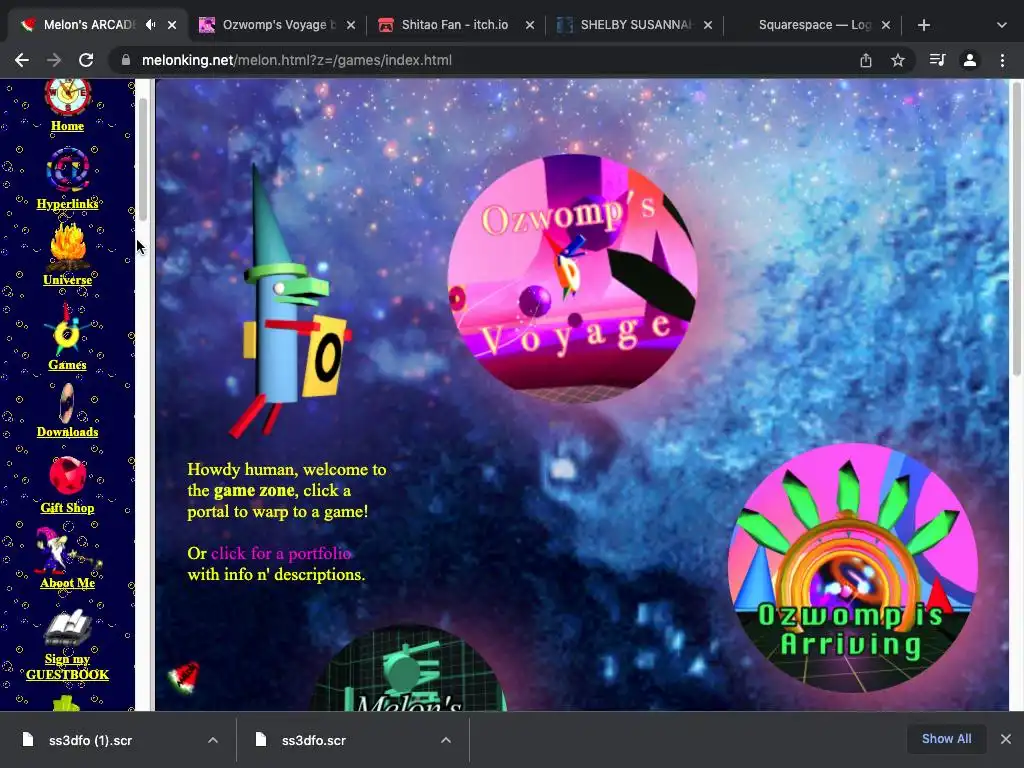Image resolution: width=1024 pixels, height=768 pixels.
Task: Open the Melon's green grid portal
Action: coord(409,669)
